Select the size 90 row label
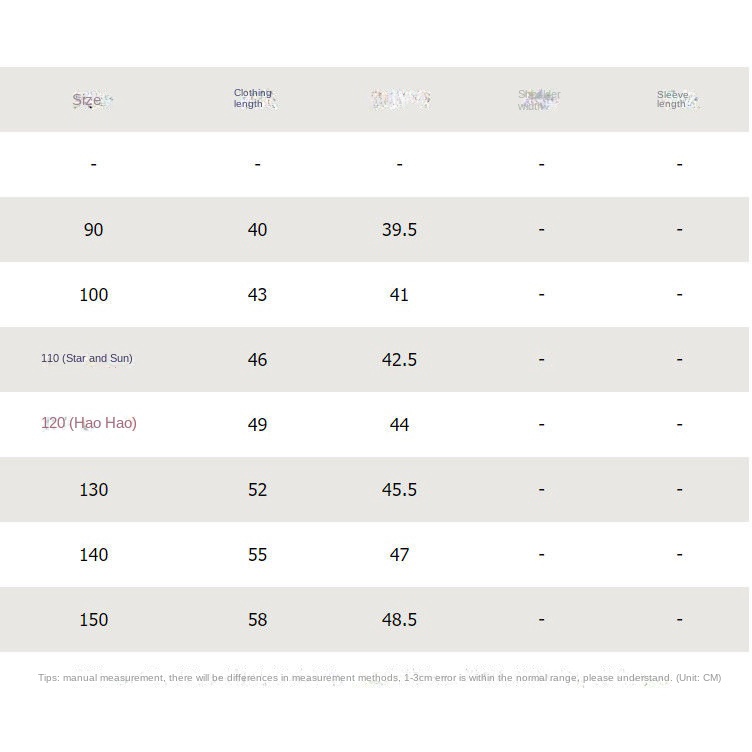The height and width of the screenshot is (752, 752). (93, 230)
